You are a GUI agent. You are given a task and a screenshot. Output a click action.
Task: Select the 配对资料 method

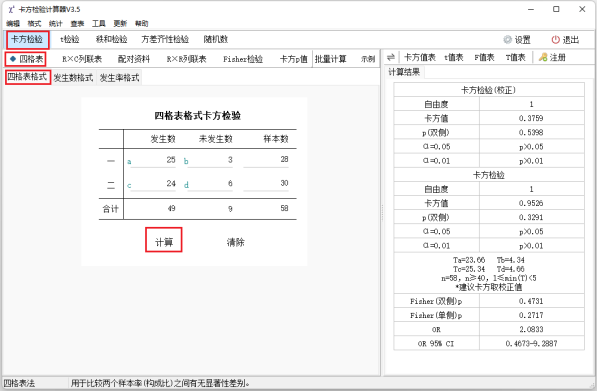134,59
